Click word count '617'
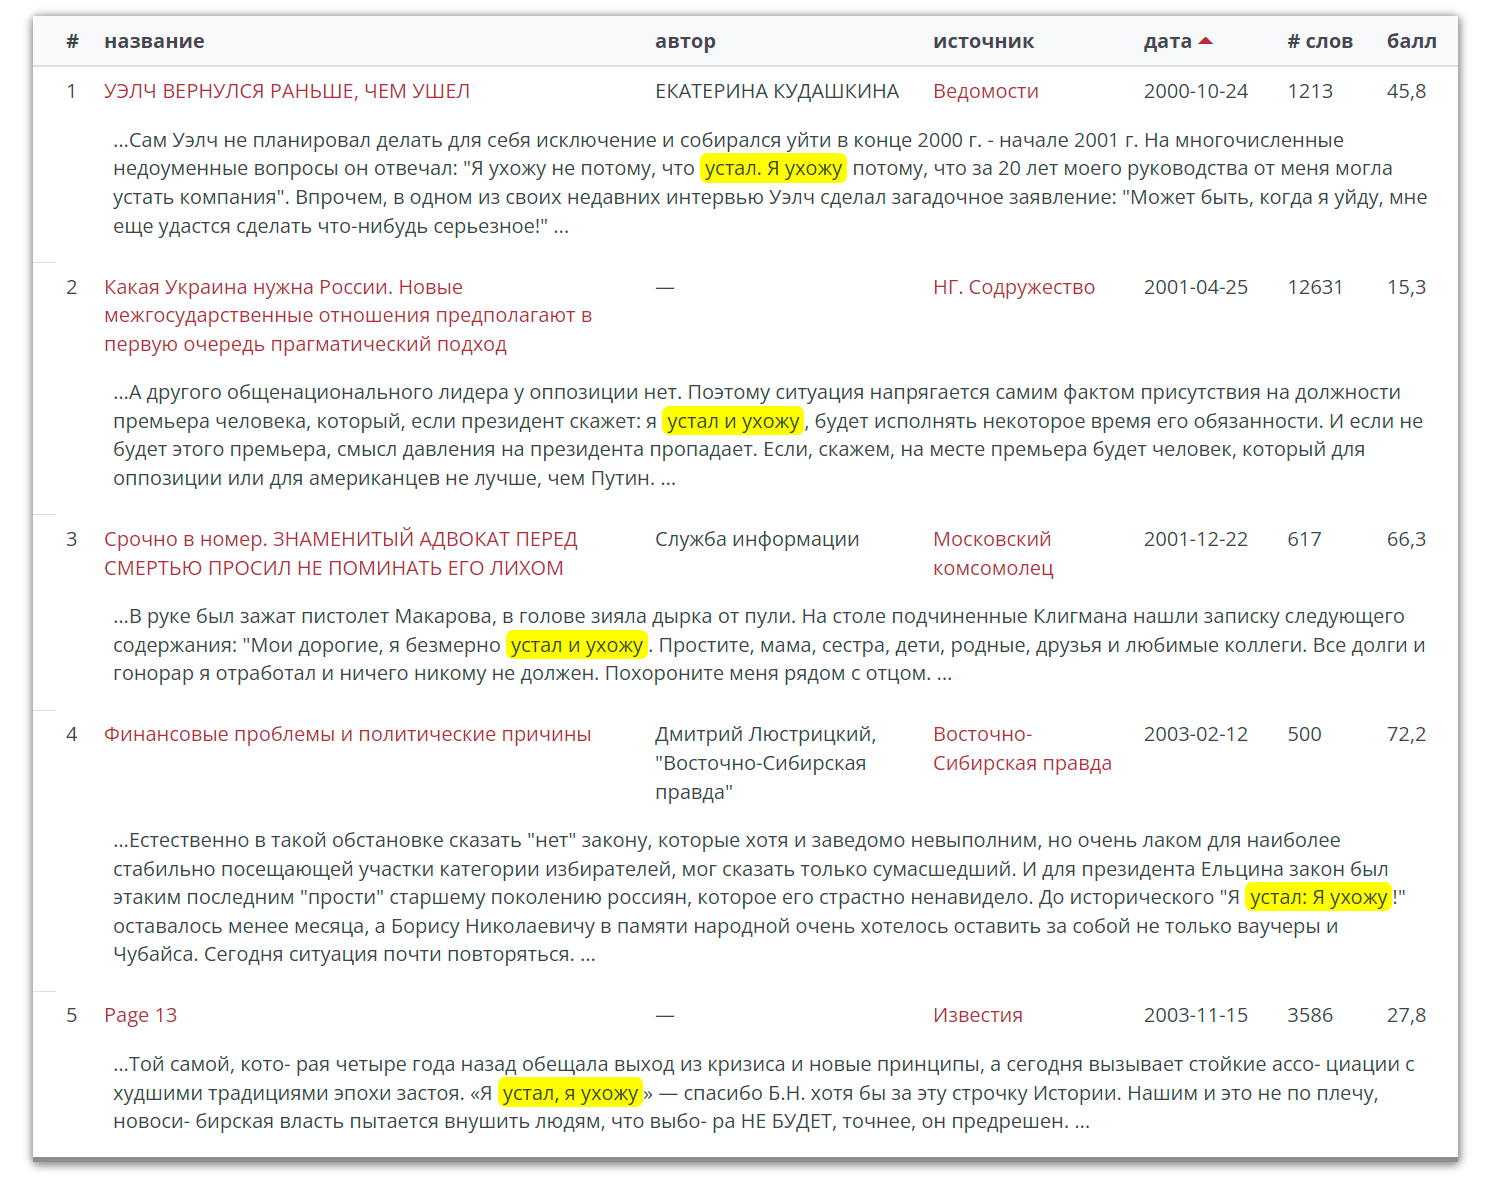 (1304, 539)
